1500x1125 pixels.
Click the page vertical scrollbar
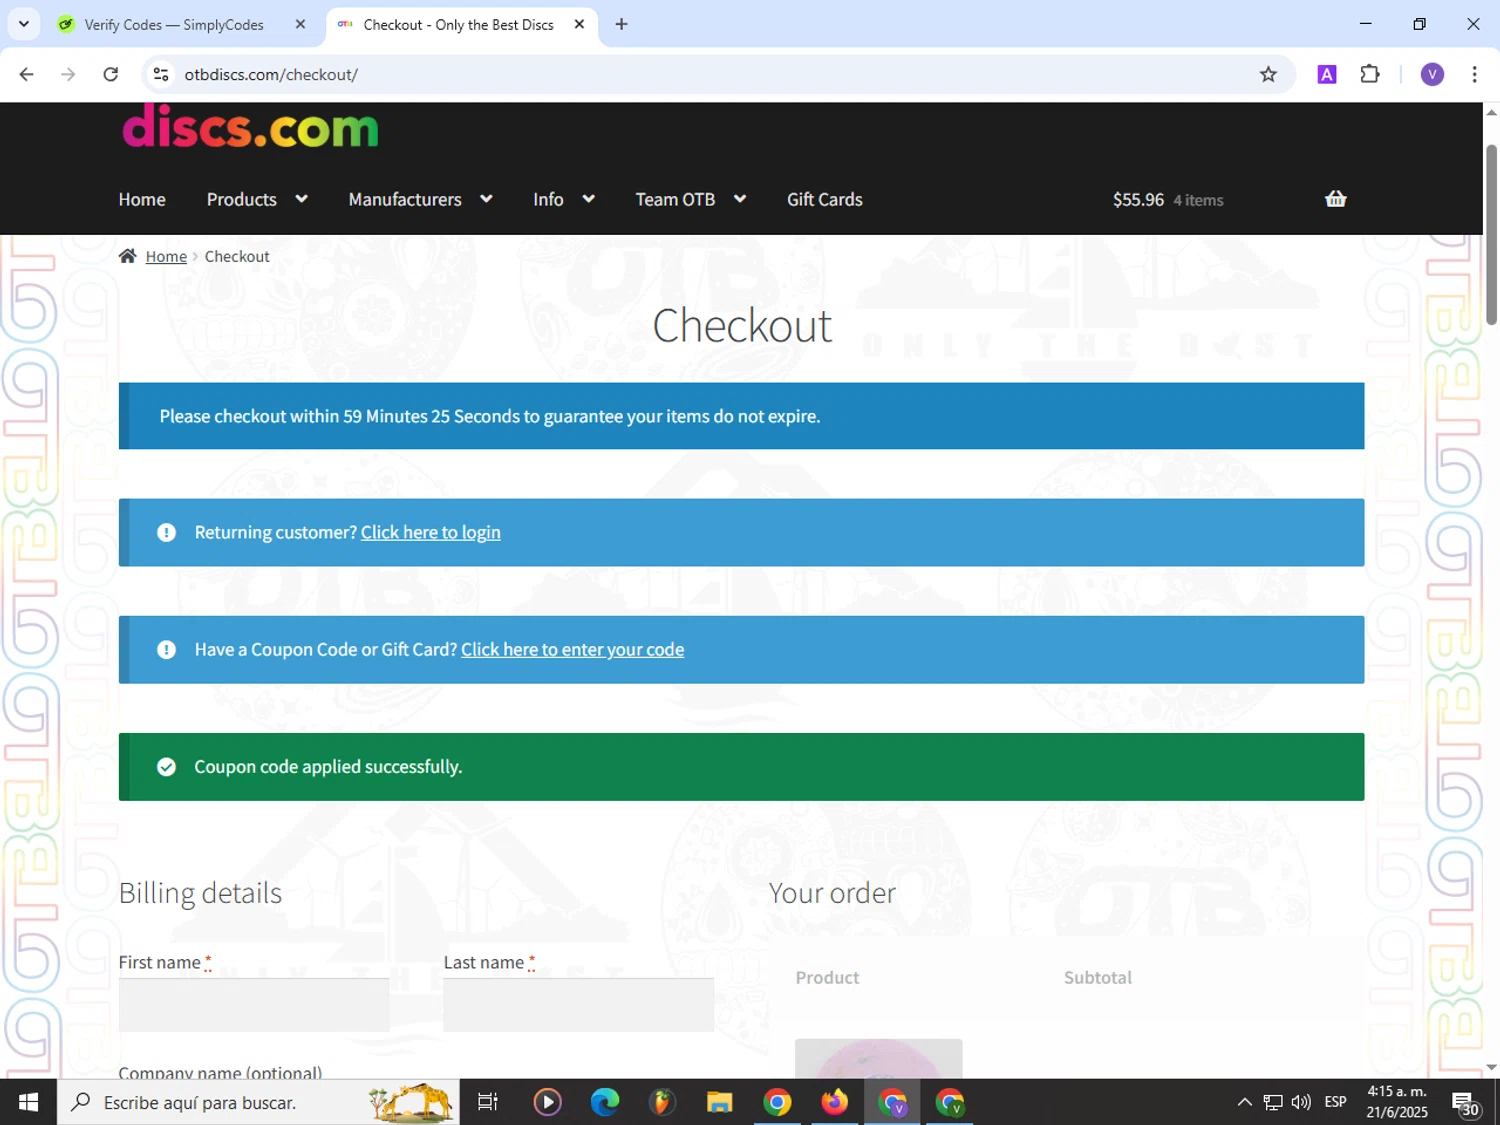click(1491, 235)
